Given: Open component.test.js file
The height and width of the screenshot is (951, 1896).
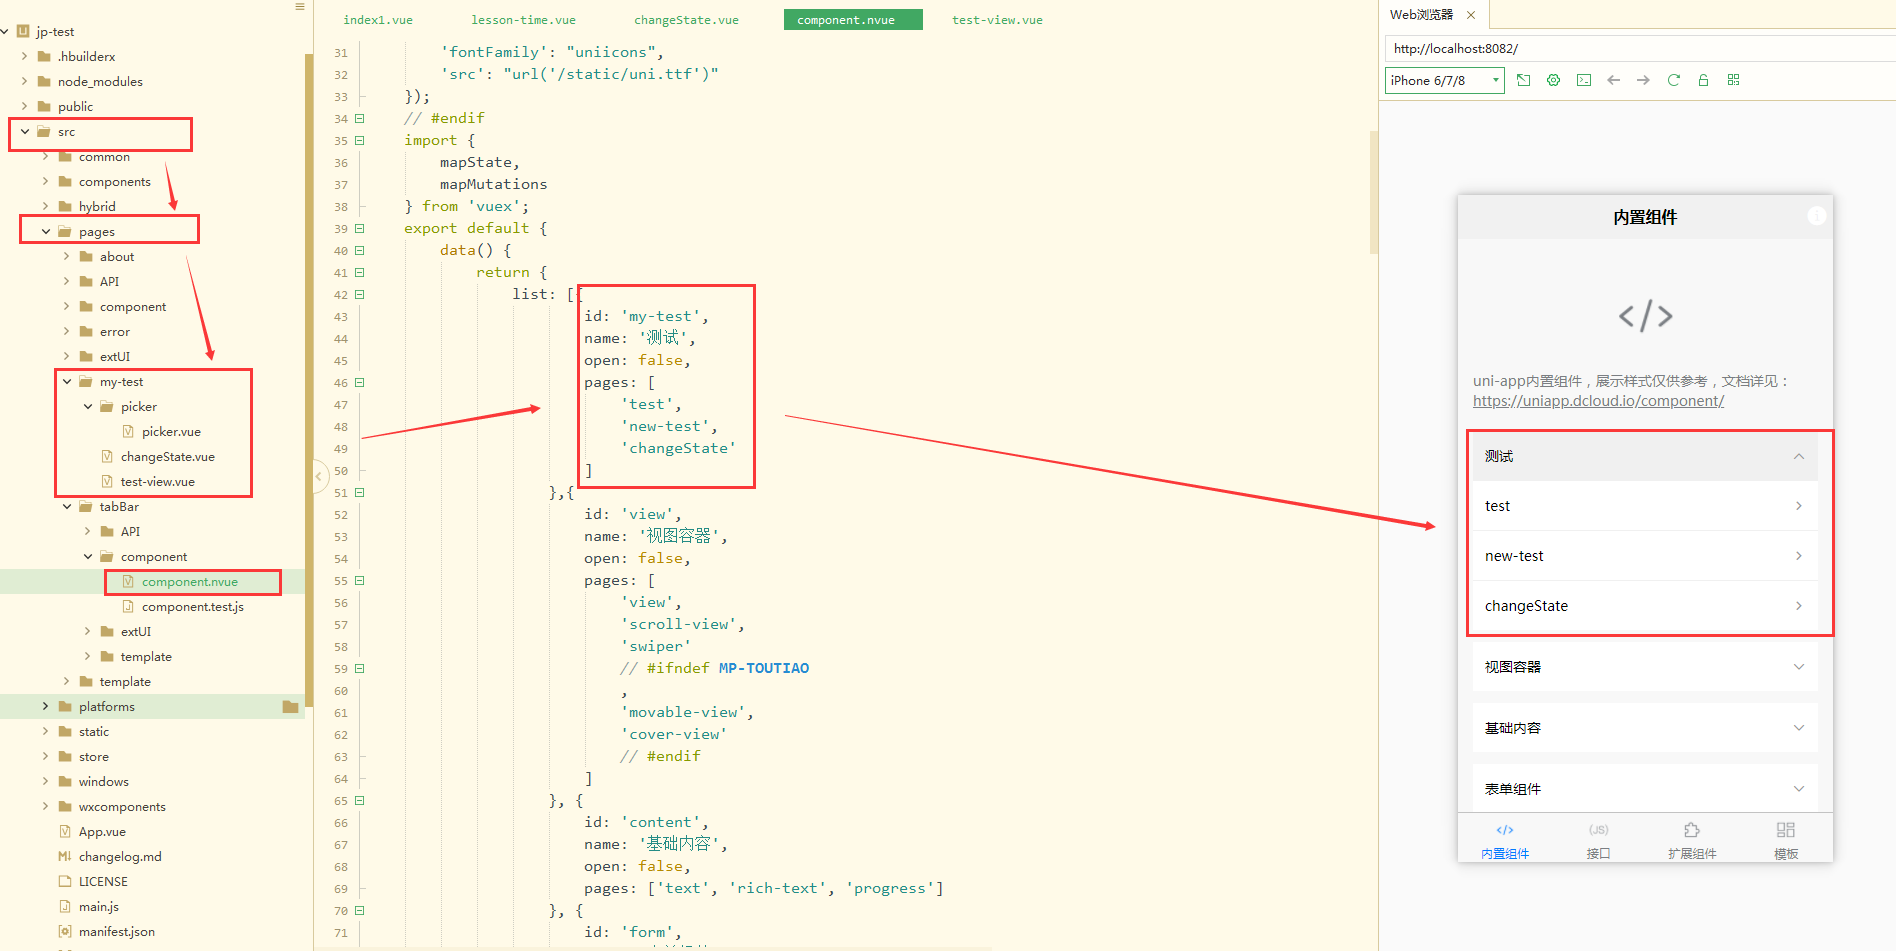Looking at the screenshot, I should [192, 607].
